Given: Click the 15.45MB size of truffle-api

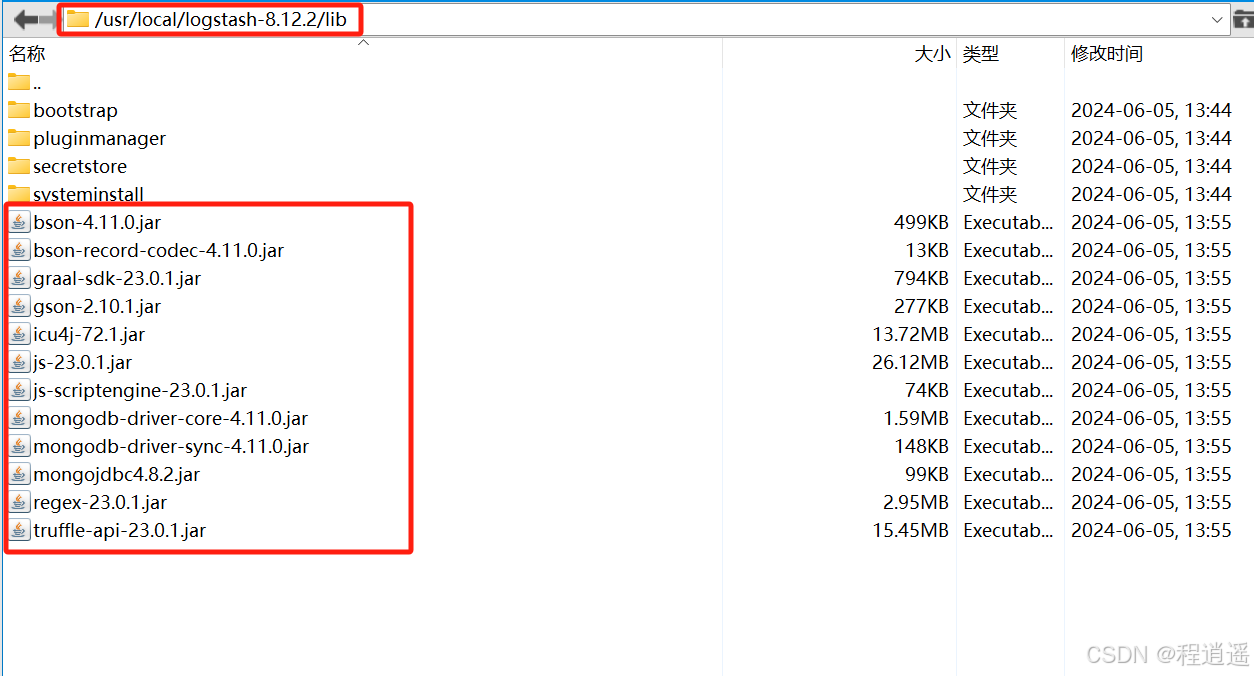Looking at the screenshot, I should point(910,530).
